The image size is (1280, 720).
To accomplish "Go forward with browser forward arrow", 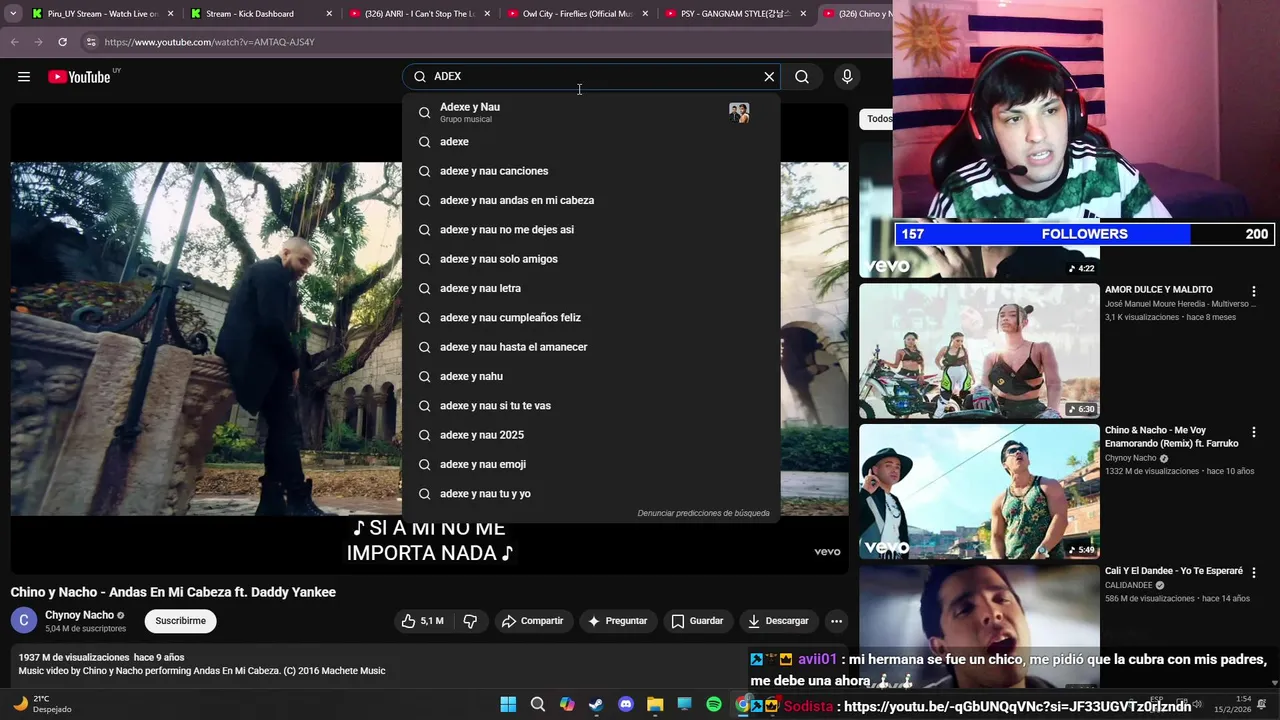I will [x=38, y=42].
